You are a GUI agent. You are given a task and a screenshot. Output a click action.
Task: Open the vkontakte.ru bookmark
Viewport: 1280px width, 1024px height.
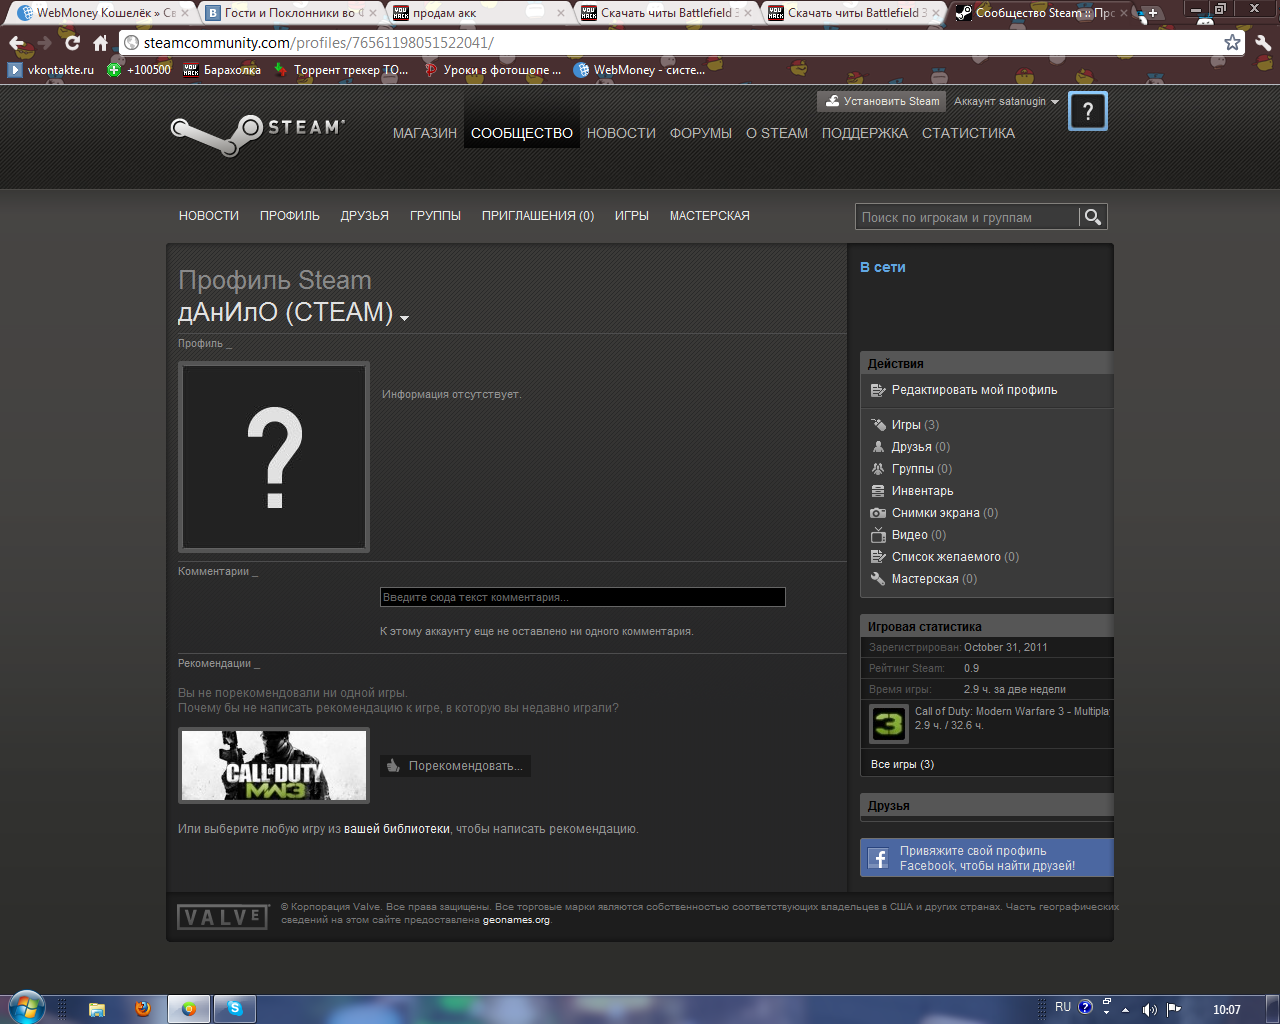pos(52,70)
